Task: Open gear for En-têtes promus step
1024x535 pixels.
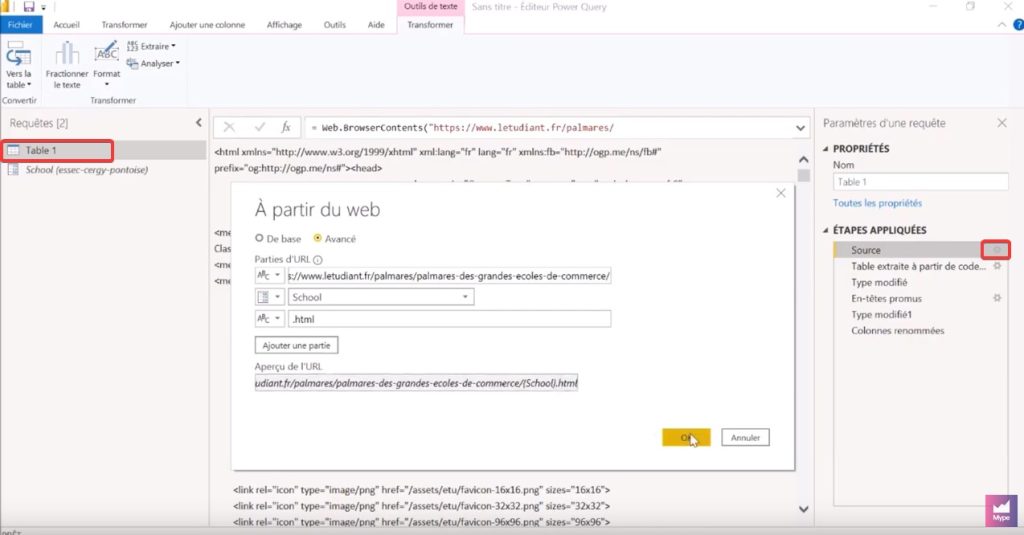Action: [x=997, y=298]
